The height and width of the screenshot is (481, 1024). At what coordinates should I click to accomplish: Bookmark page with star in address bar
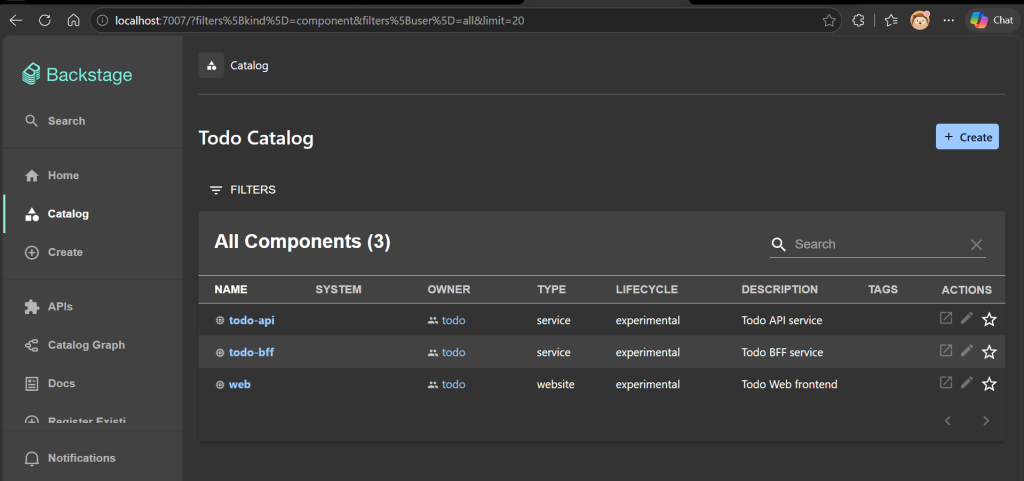[829, 21]
